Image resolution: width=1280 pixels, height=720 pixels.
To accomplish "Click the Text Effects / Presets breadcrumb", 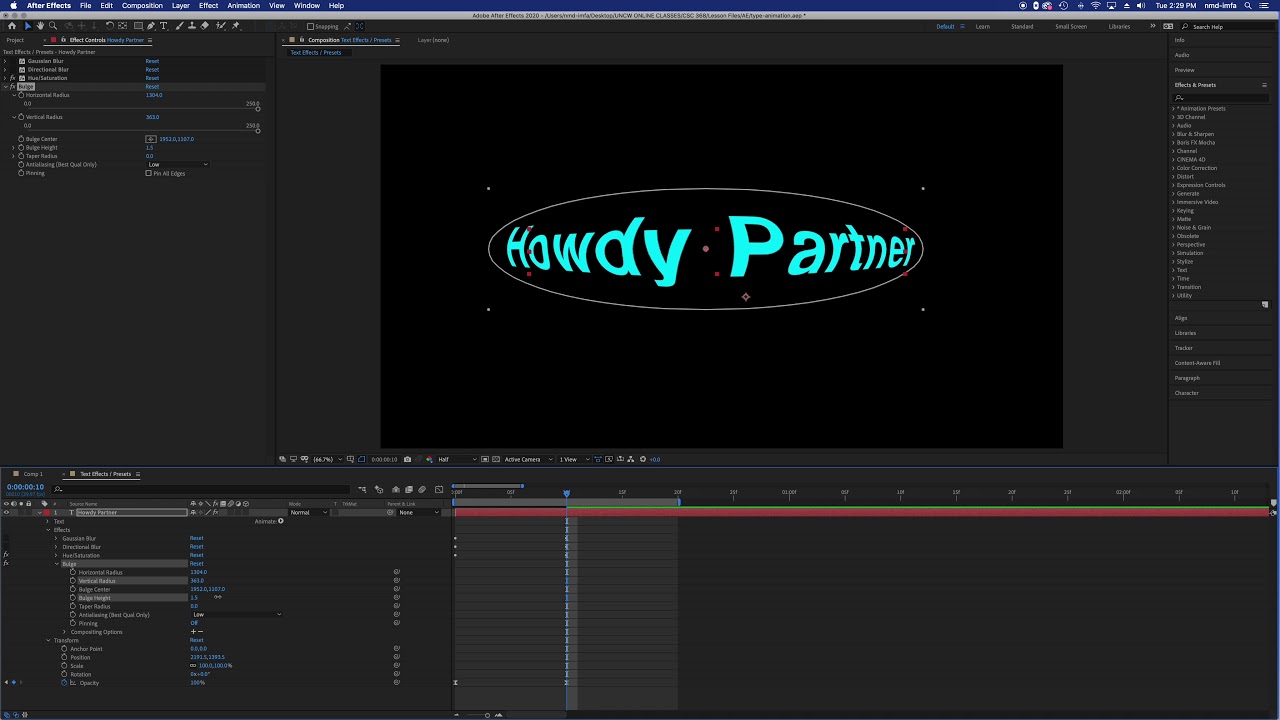I will click(x=315, y=52).
